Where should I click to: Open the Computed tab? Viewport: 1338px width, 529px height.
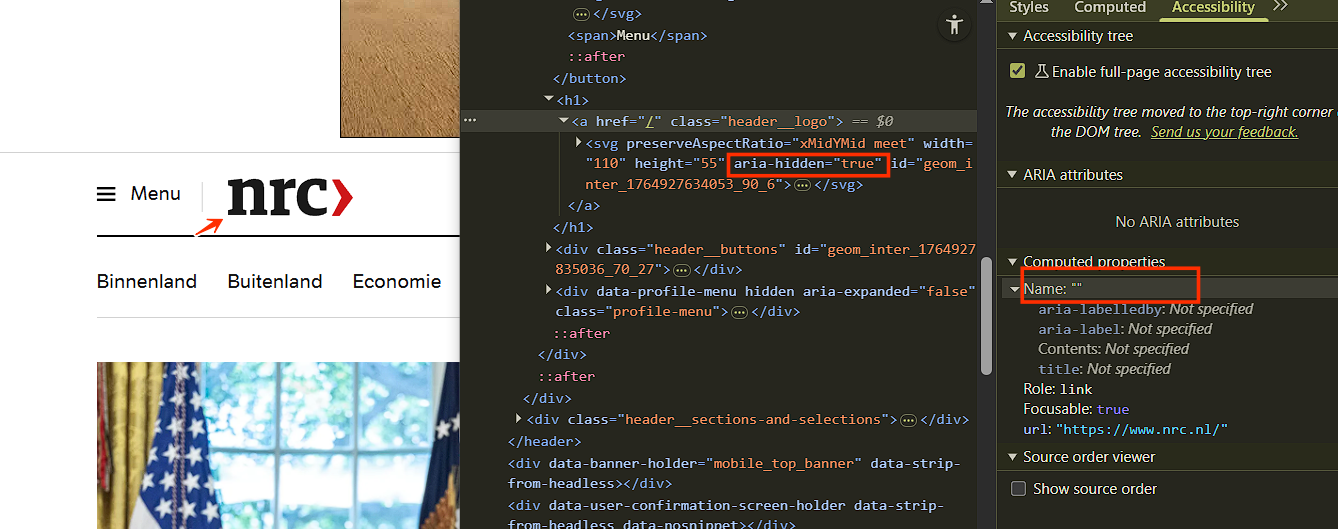pos(1109,8)
